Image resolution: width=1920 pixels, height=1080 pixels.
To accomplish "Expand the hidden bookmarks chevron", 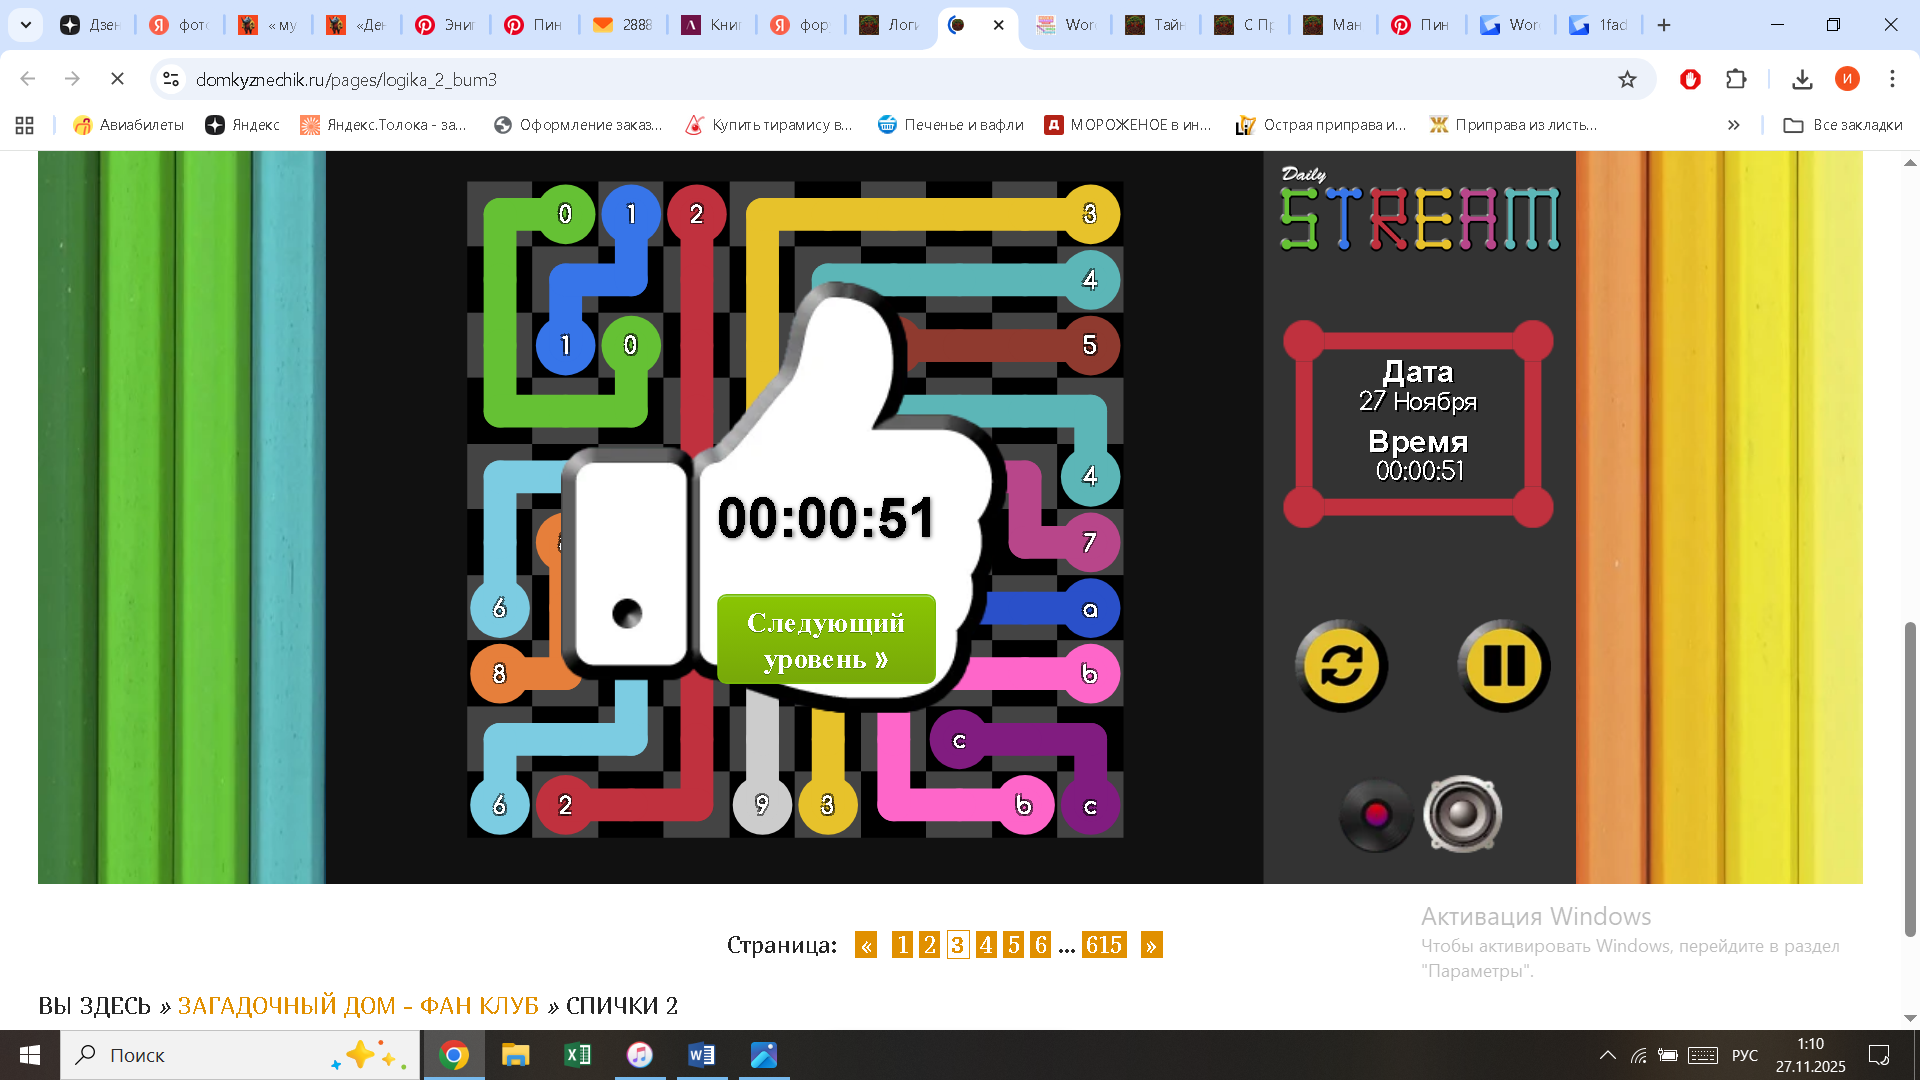I will 1733,125.
